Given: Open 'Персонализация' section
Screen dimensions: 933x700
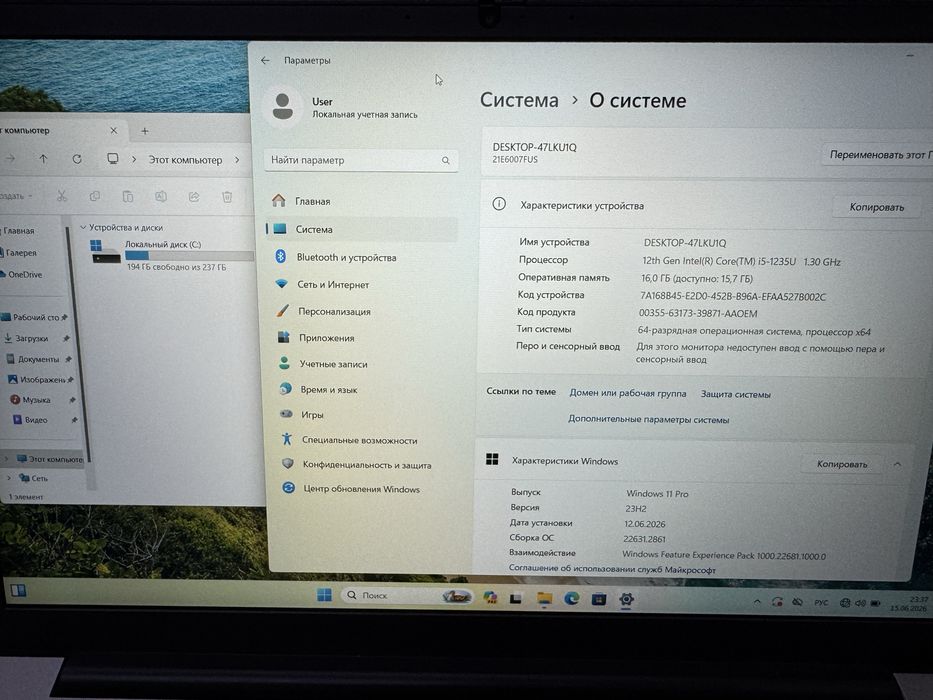Looking at the screenshot, I should 334,311.
